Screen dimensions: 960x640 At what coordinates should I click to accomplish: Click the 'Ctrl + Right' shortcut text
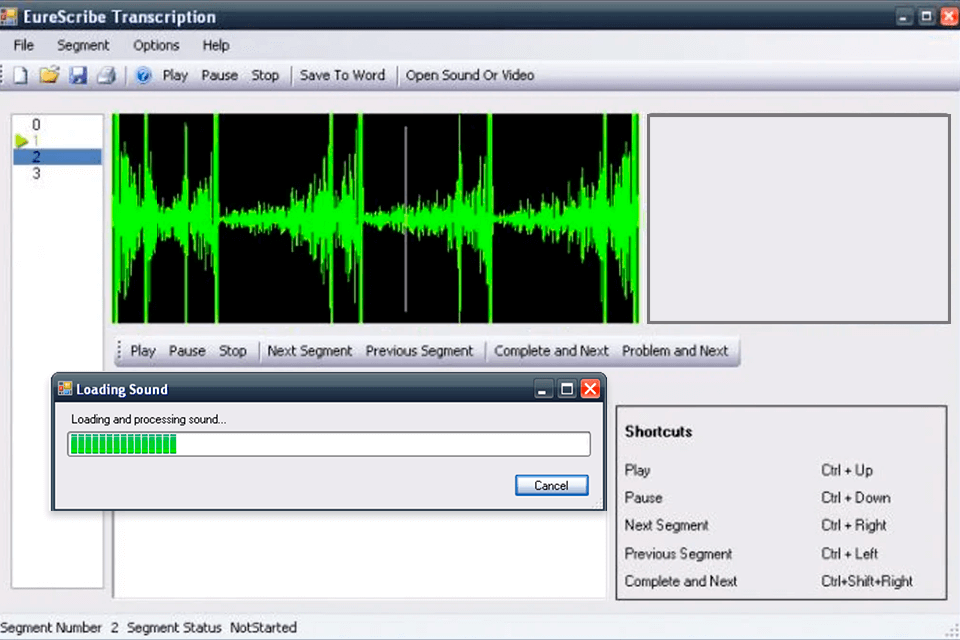(x=854, y=525)
